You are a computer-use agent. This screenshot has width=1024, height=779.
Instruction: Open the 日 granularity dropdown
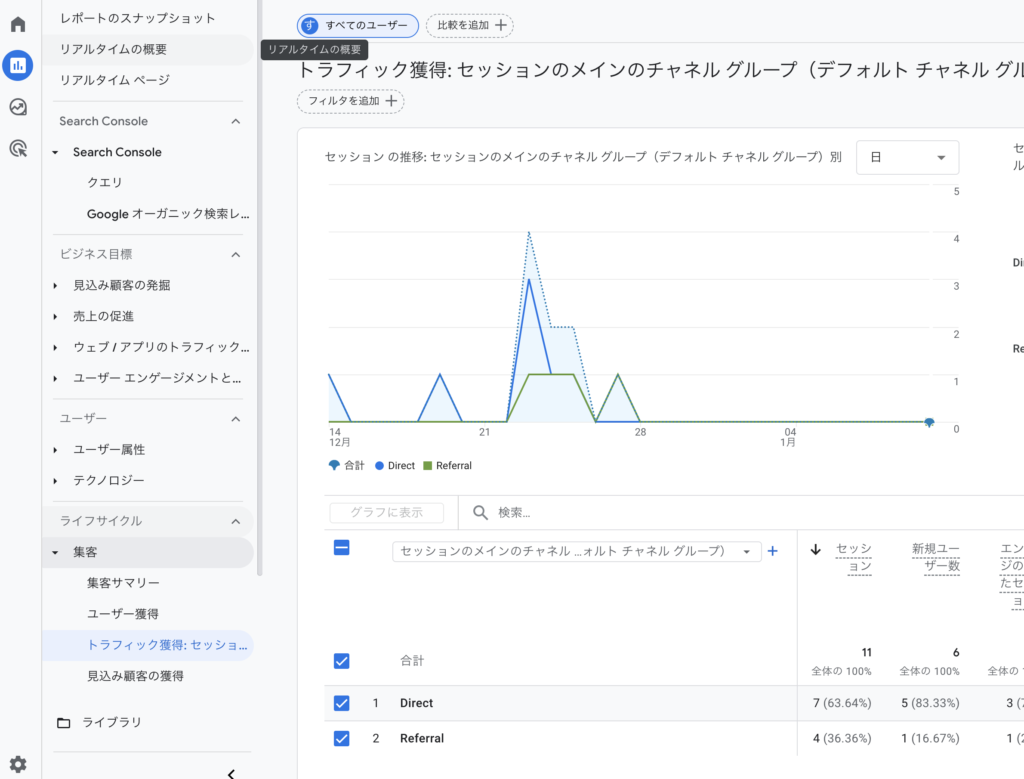click(x=907, y=158)
